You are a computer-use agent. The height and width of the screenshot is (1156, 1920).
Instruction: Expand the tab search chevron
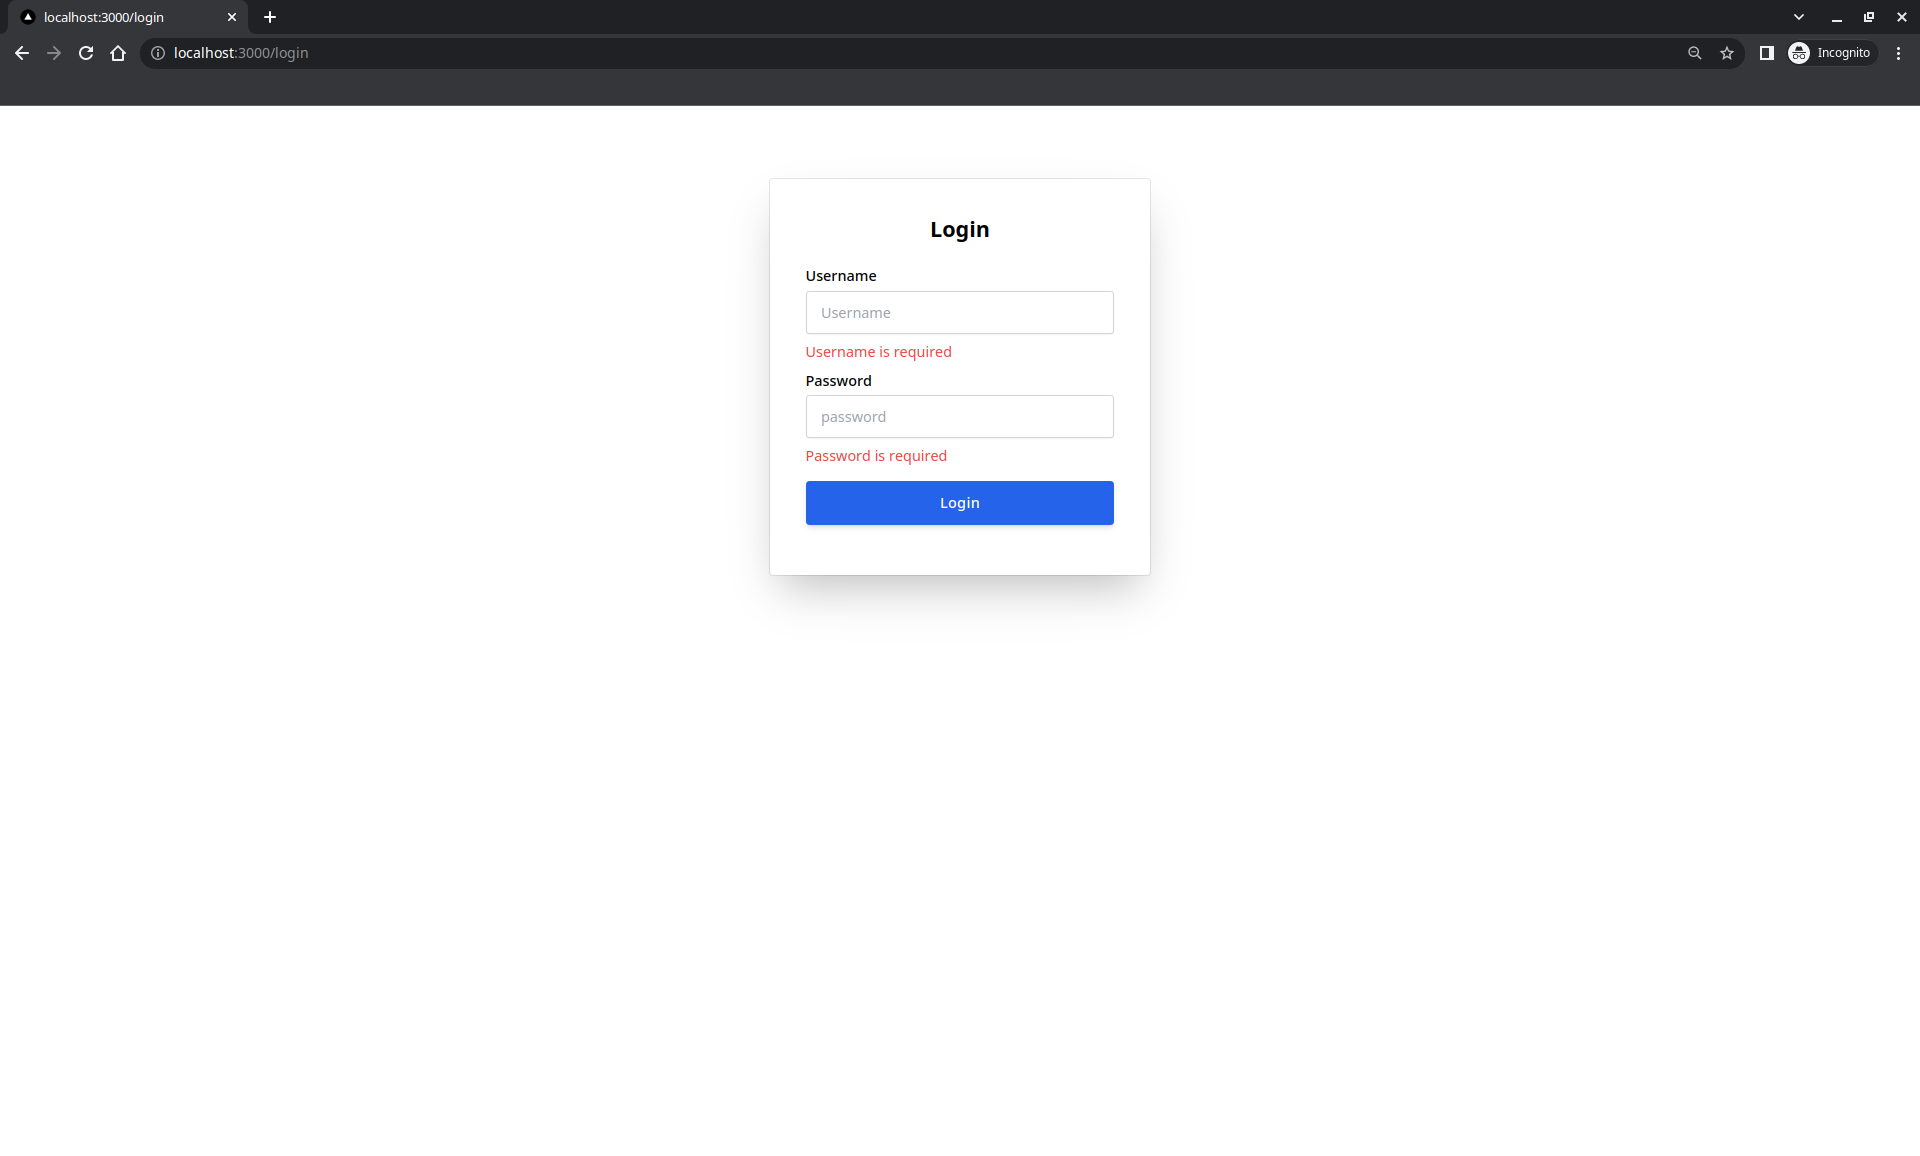pyautogui.click(x=1798, y=17)
